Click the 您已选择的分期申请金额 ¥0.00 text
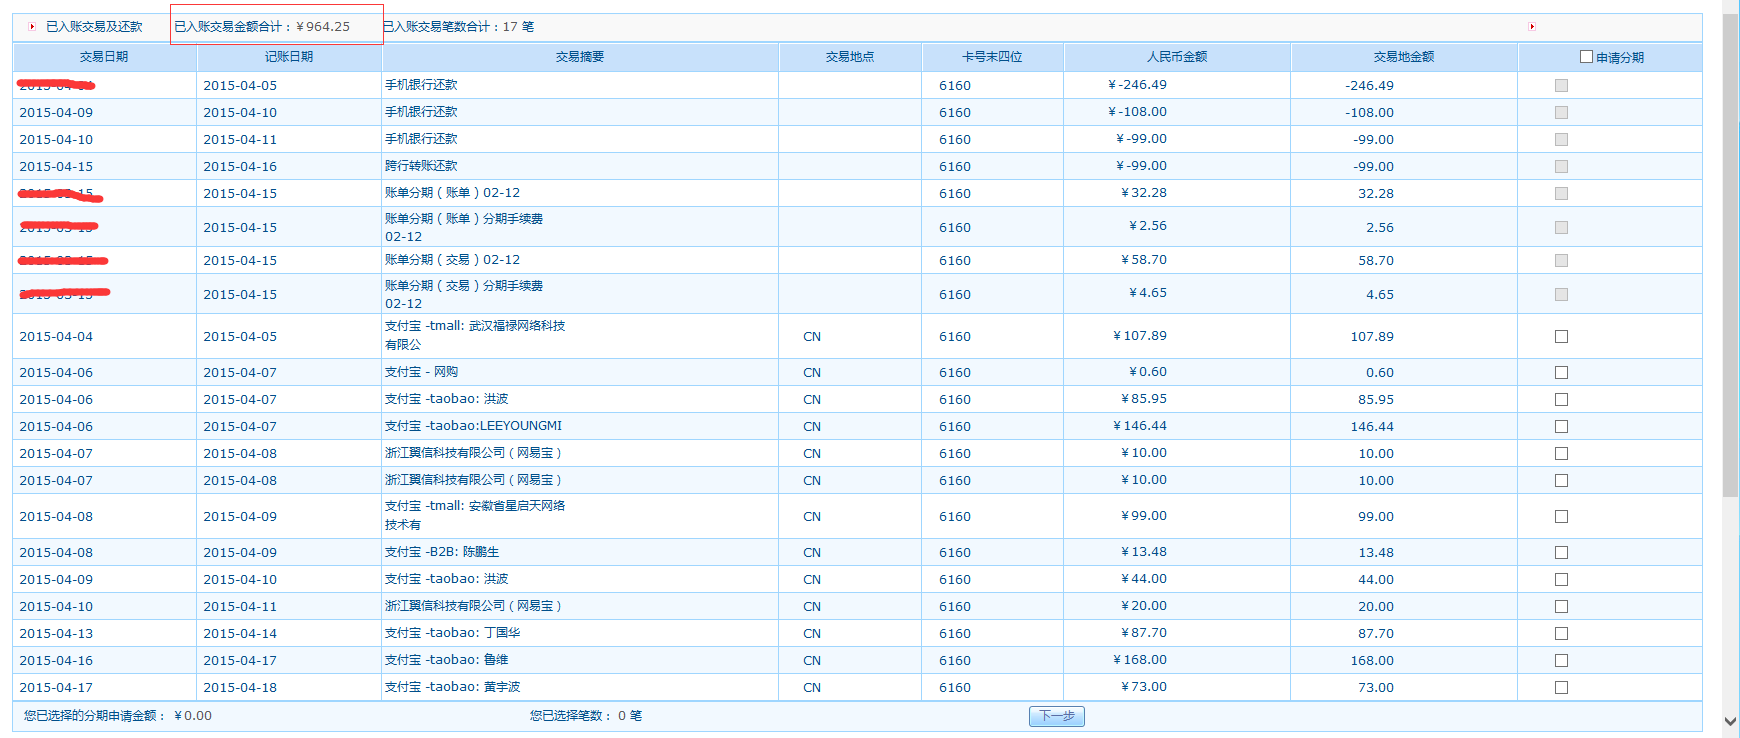 118,716
